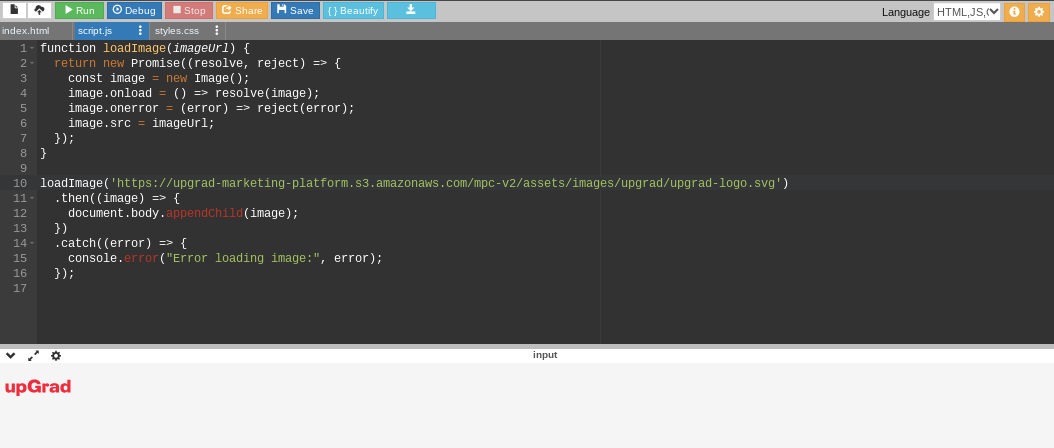Open the styles.css tab options menu
The width and height of the screenshot is (1054, 448).
tap(216, 30)
